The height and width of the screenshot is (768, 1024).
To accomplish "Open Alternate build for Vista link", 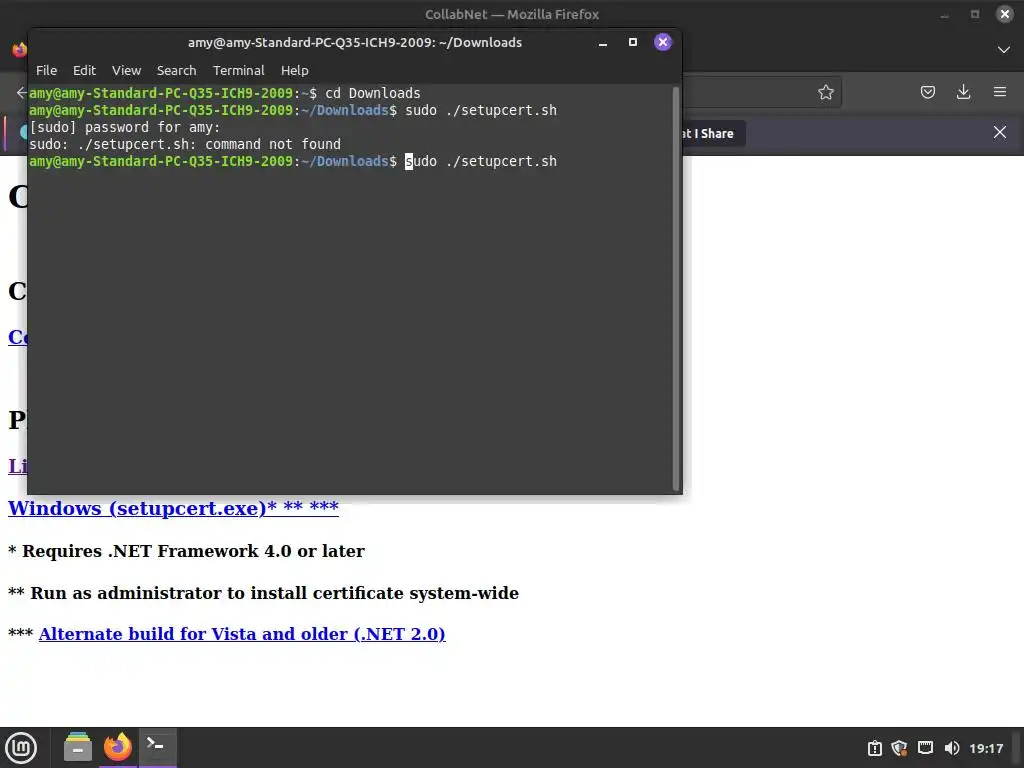I will click(x=242, y=634).
